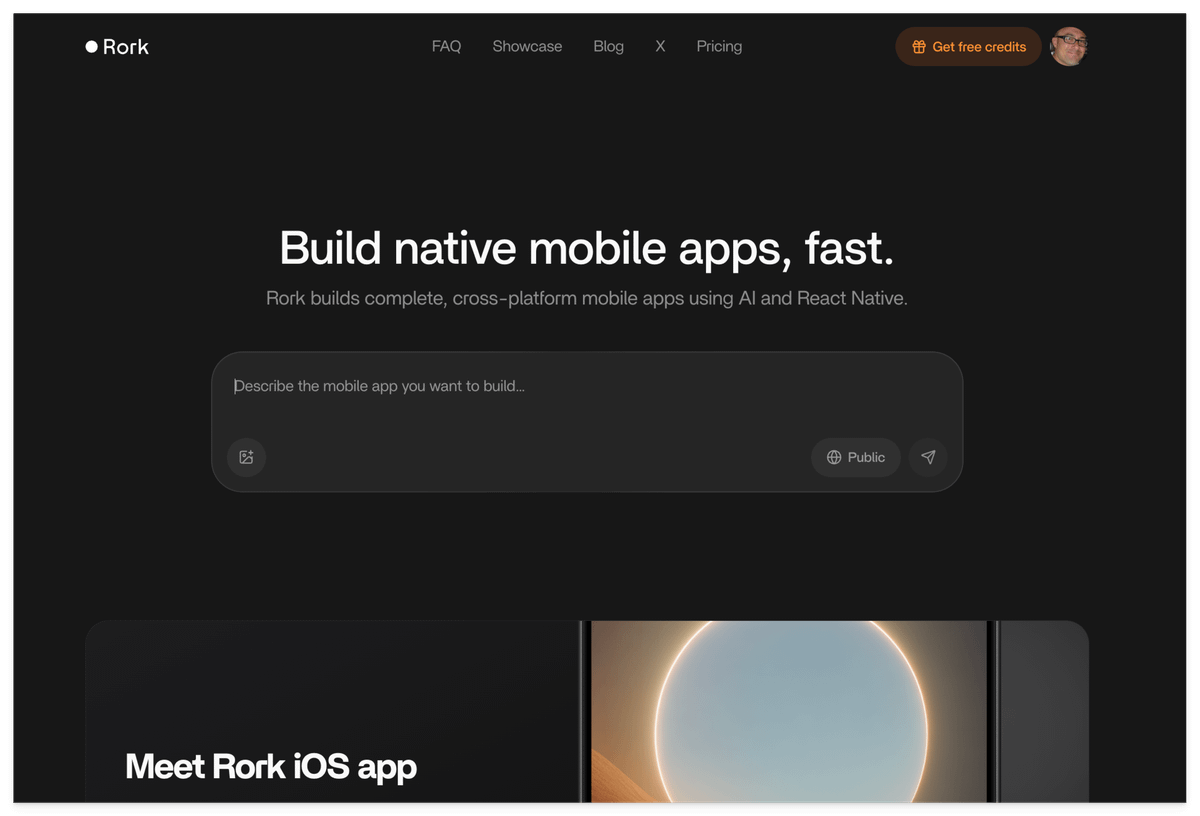The width and height of the screenshot is (1200, 816).
Task: Visit the X social link
Action: click(660, 46)
